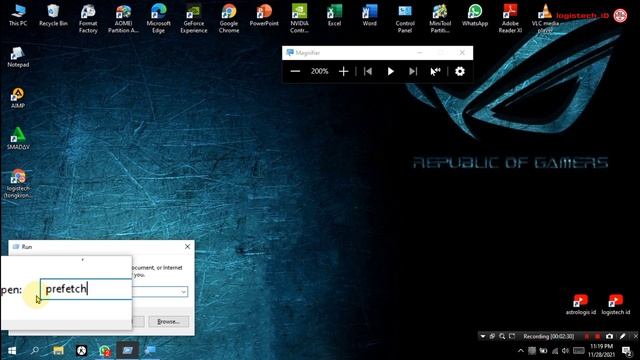640x360 pixels.
Task: Close the Run dialog
Action: click(187, 247)
